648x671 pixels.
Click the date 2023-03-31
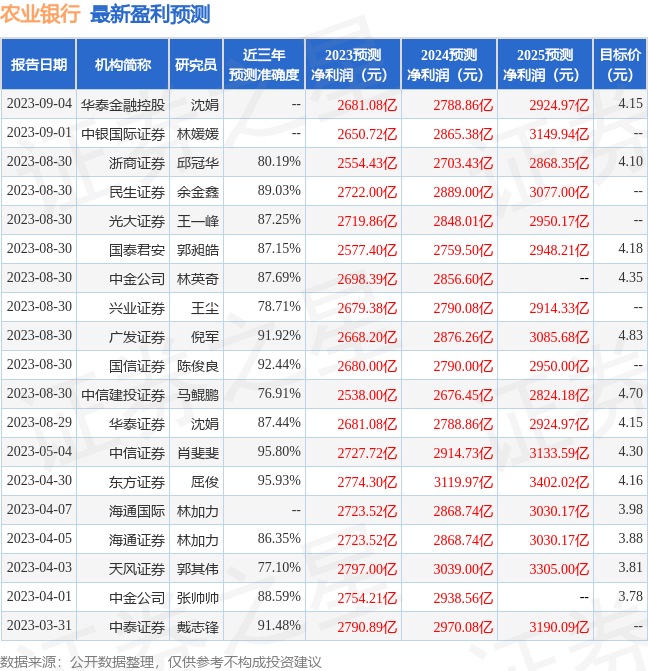point(39,626)
